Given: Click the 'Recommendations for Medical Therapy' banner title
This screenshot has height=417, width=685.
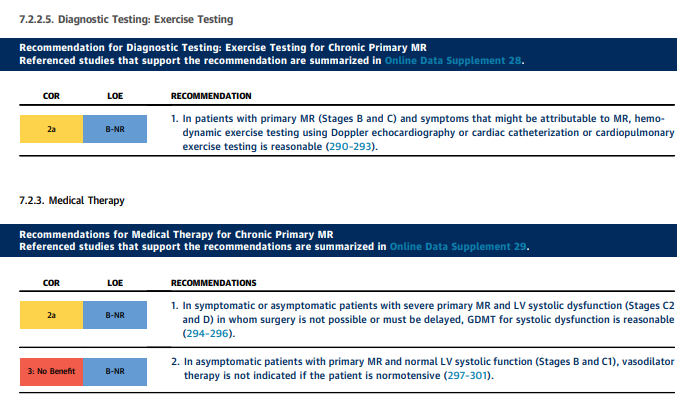Looking at the screenshot, I should (176, 234).
